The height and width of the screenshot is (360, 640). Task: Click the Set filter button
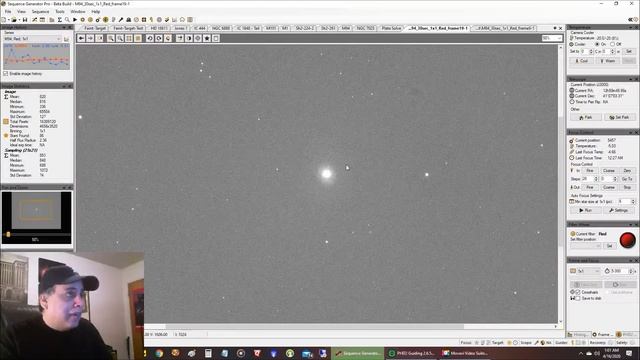tap(609, 246)
